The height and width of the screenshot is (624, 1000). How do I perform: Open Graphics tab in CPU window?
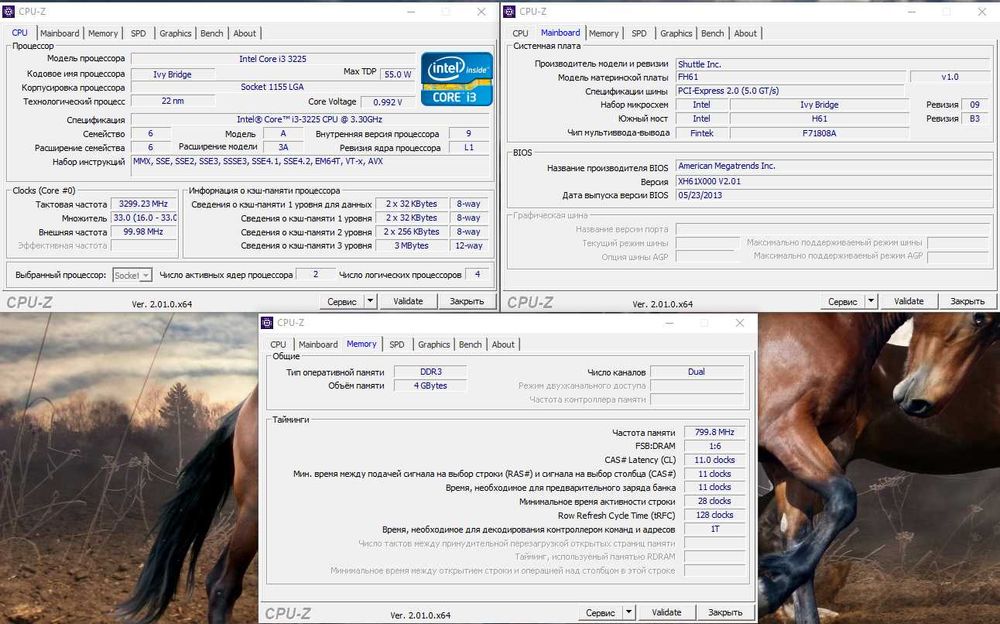tap(175, 33)
